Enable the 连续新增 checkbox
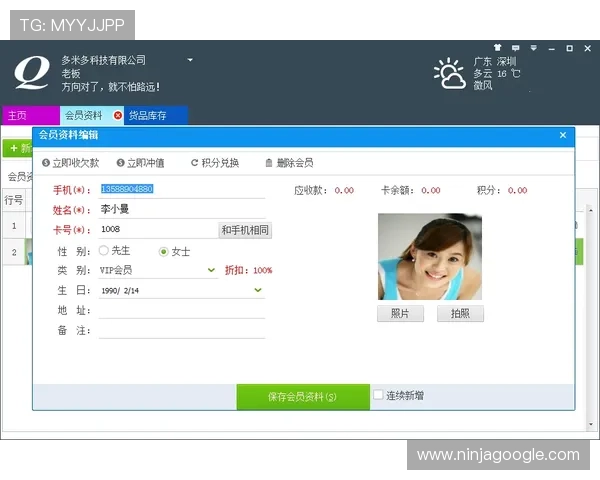This screenshot has width=600, height=480. pos(379,395)
